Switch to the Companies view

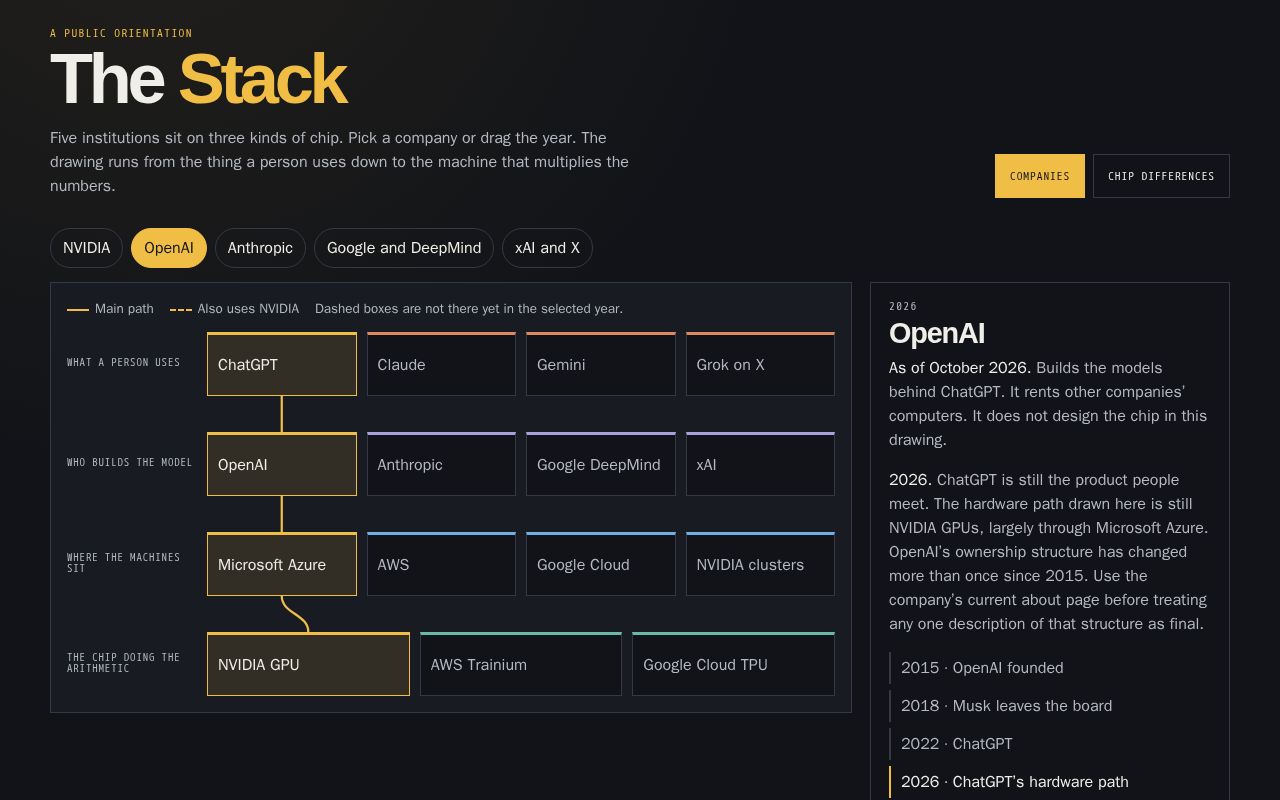tap(1039, 176)
